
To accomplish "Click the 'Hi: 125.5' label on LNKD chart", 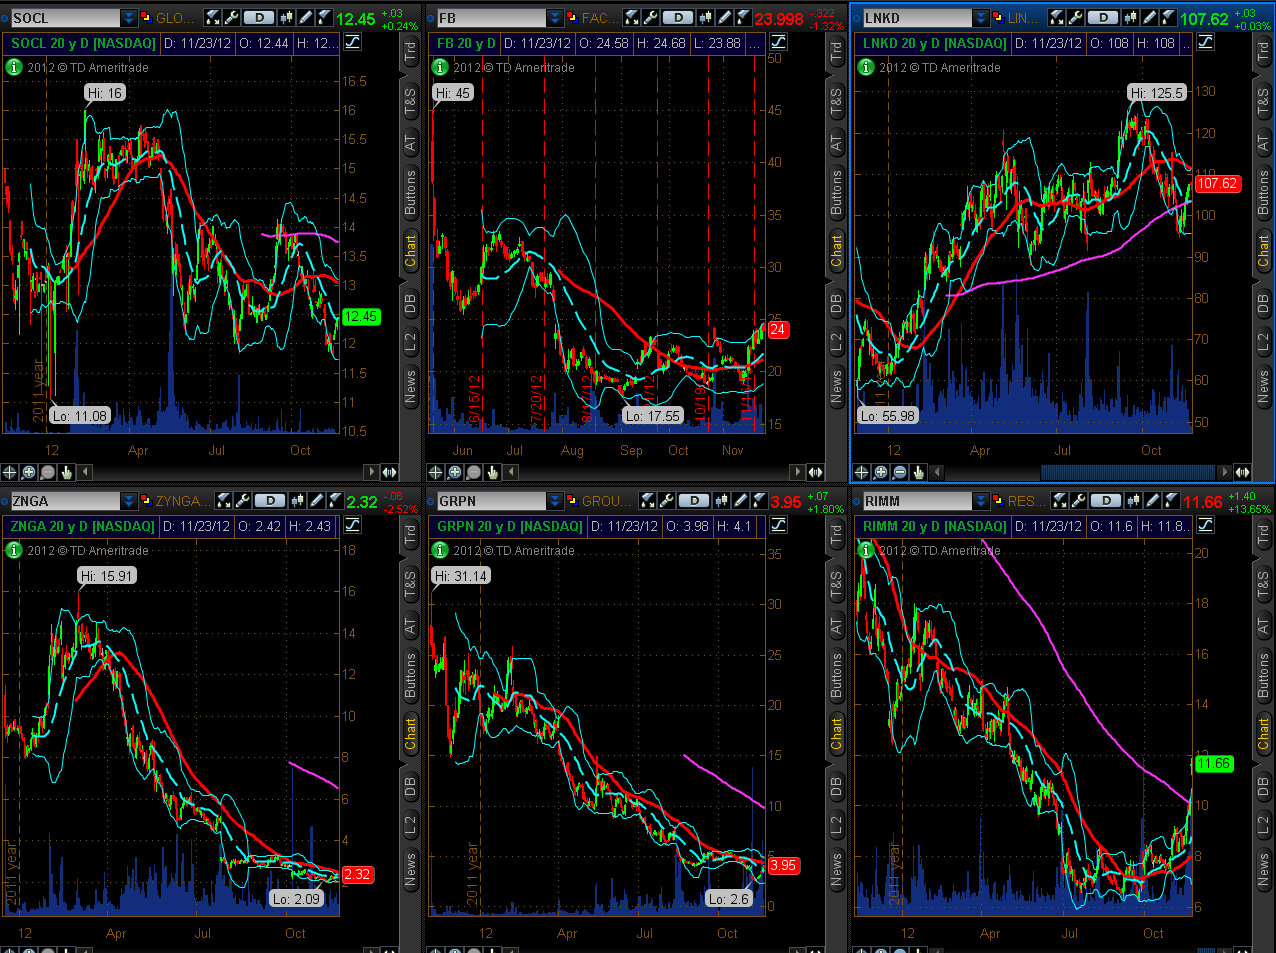I will click(1157, 93).
